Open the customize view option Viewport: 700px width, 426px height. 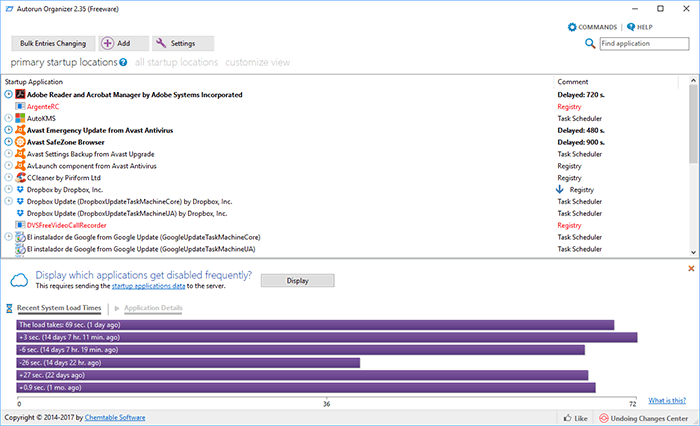point(258,63)
